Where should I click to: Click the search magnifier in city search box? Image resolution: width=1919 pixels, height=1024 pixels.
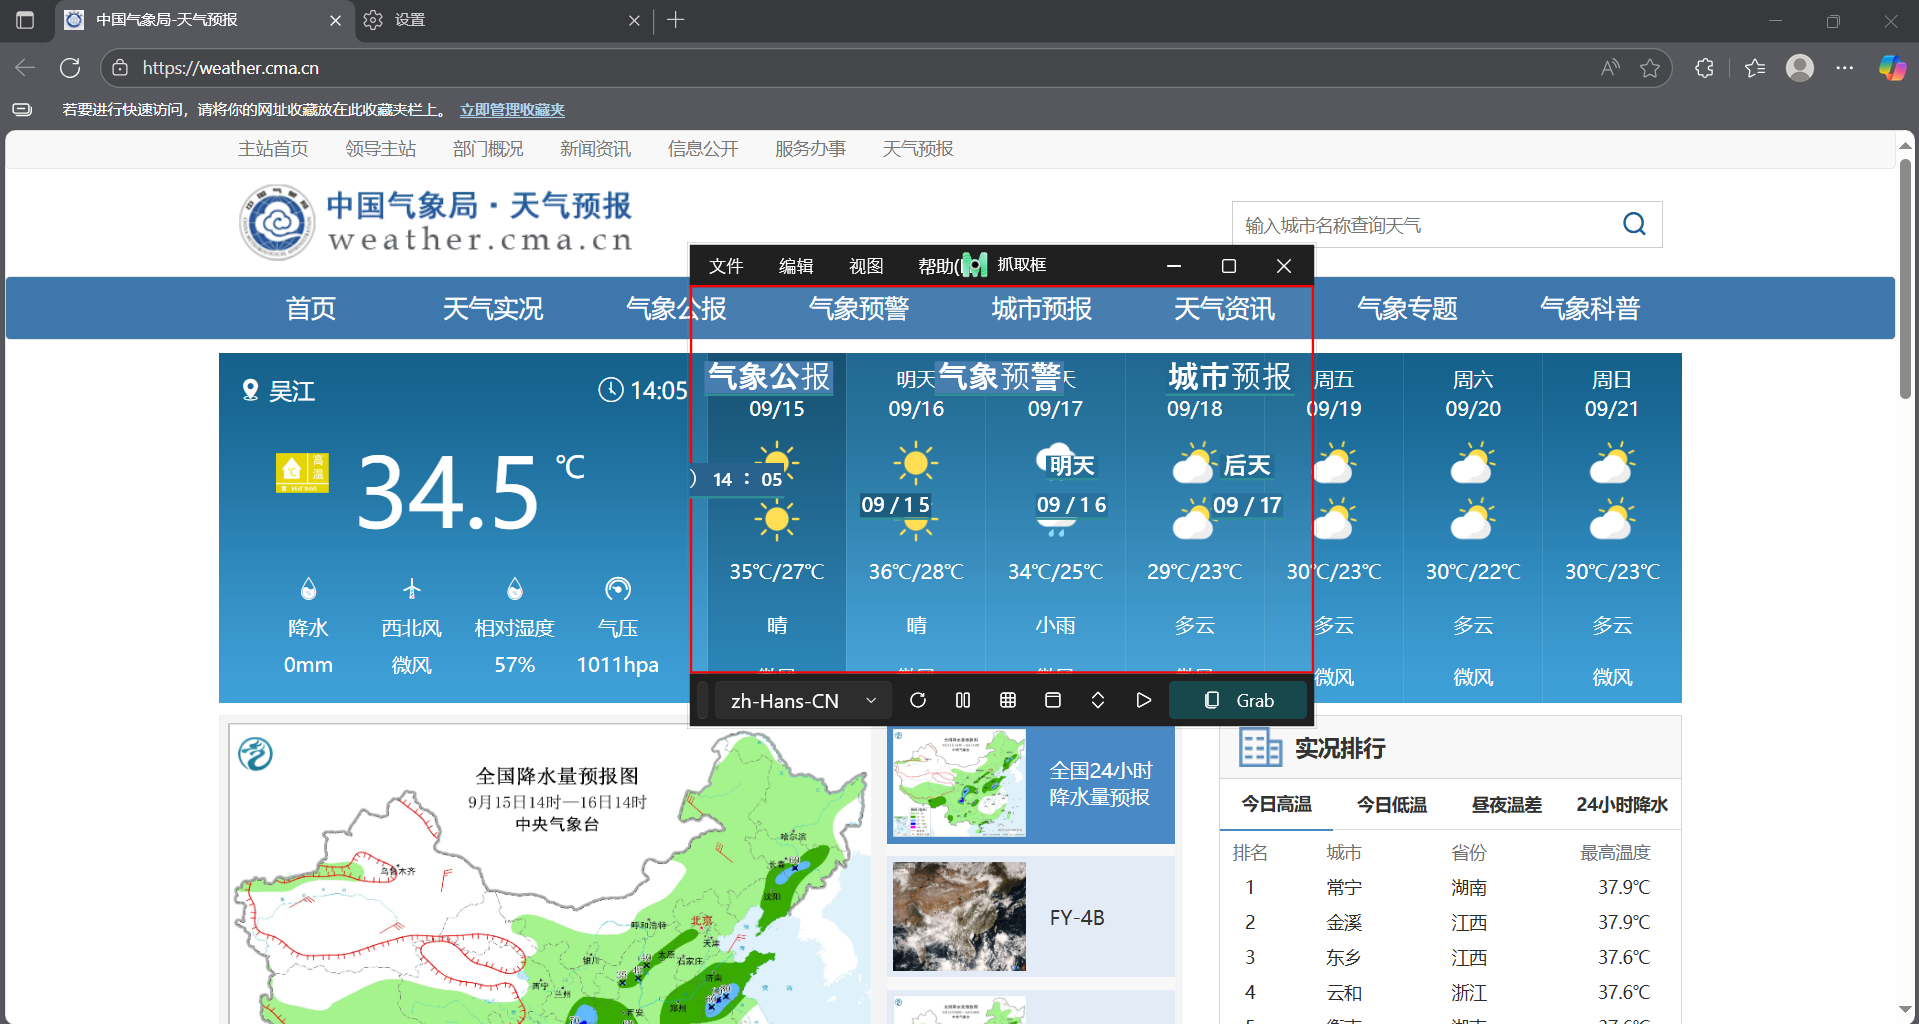click(x=1633, y=224)
